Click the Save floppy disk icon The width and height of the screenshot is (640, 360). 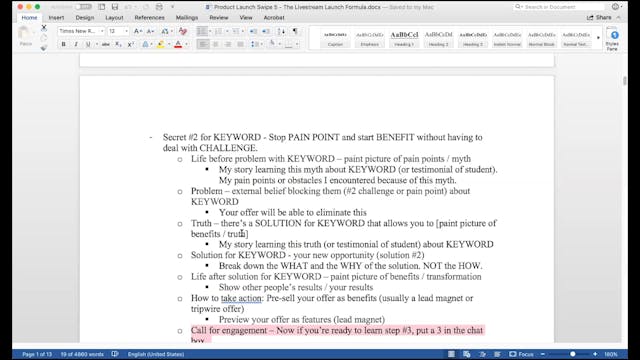[115, 7]
